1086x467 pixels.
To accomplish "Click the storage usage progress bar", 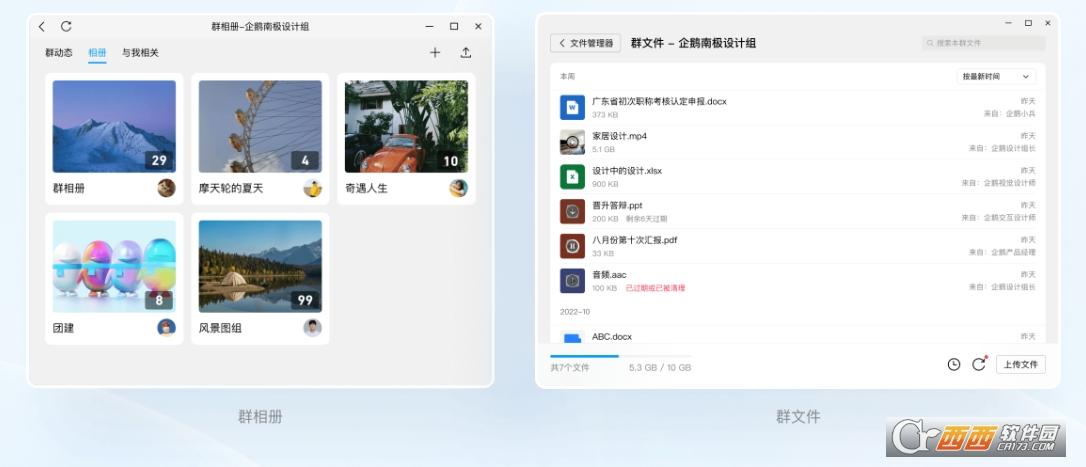I will coord(620,356).
